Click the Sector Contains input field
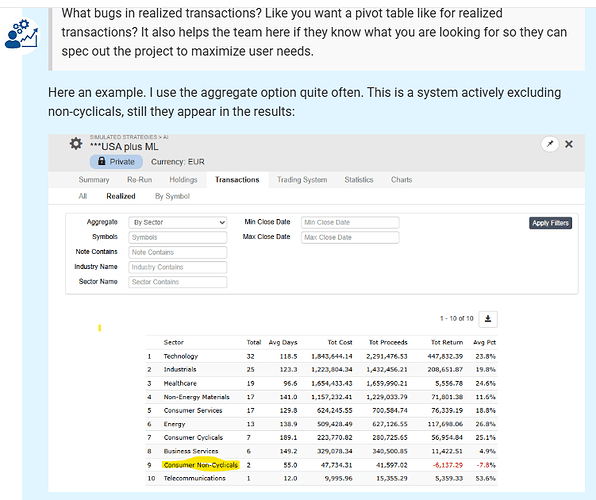The width and height of the screenshot is (596, 500). [x=178, y=282]
